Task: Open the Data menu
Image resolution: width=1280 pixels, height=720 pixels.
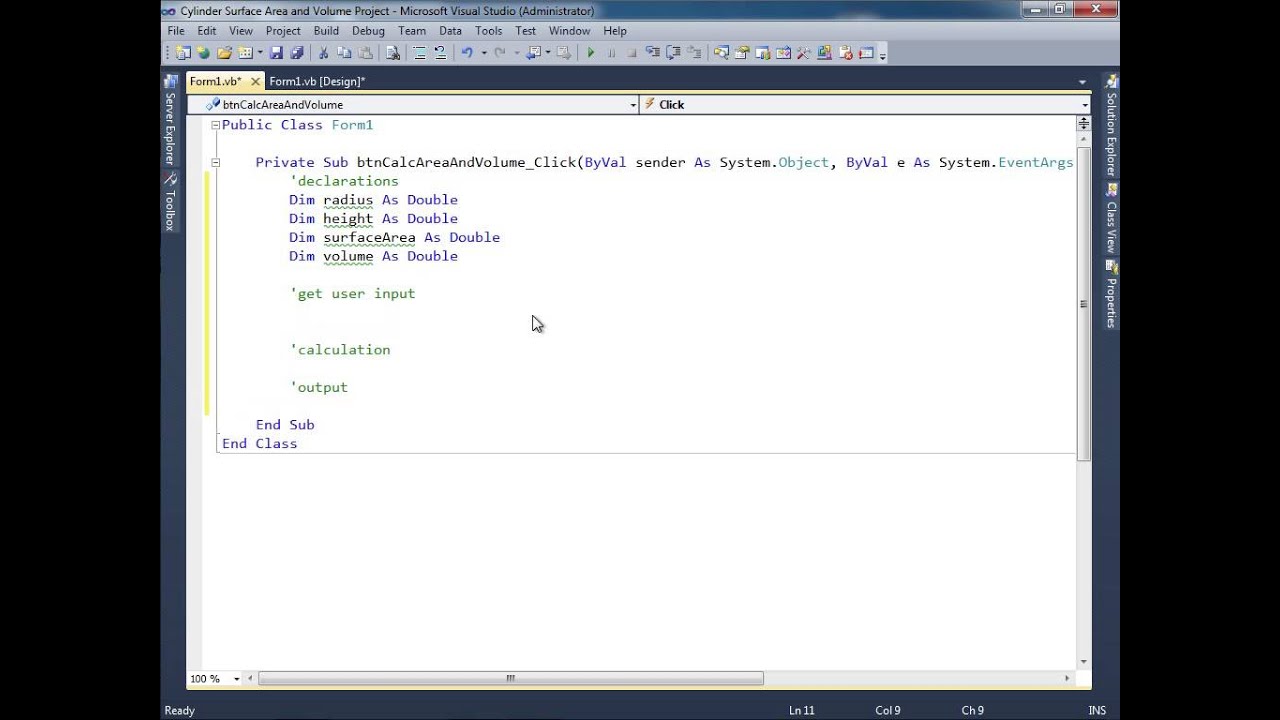Action: (x=450, y=31)
